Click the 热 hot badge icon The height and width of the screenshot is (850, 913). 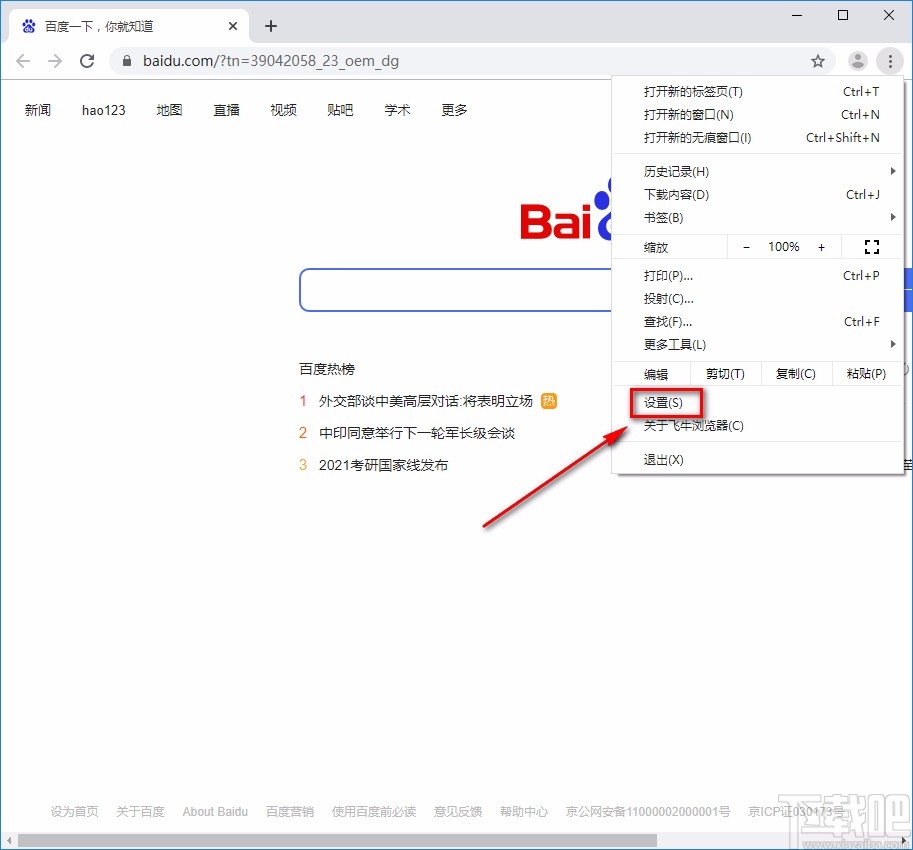coord(548,400)
